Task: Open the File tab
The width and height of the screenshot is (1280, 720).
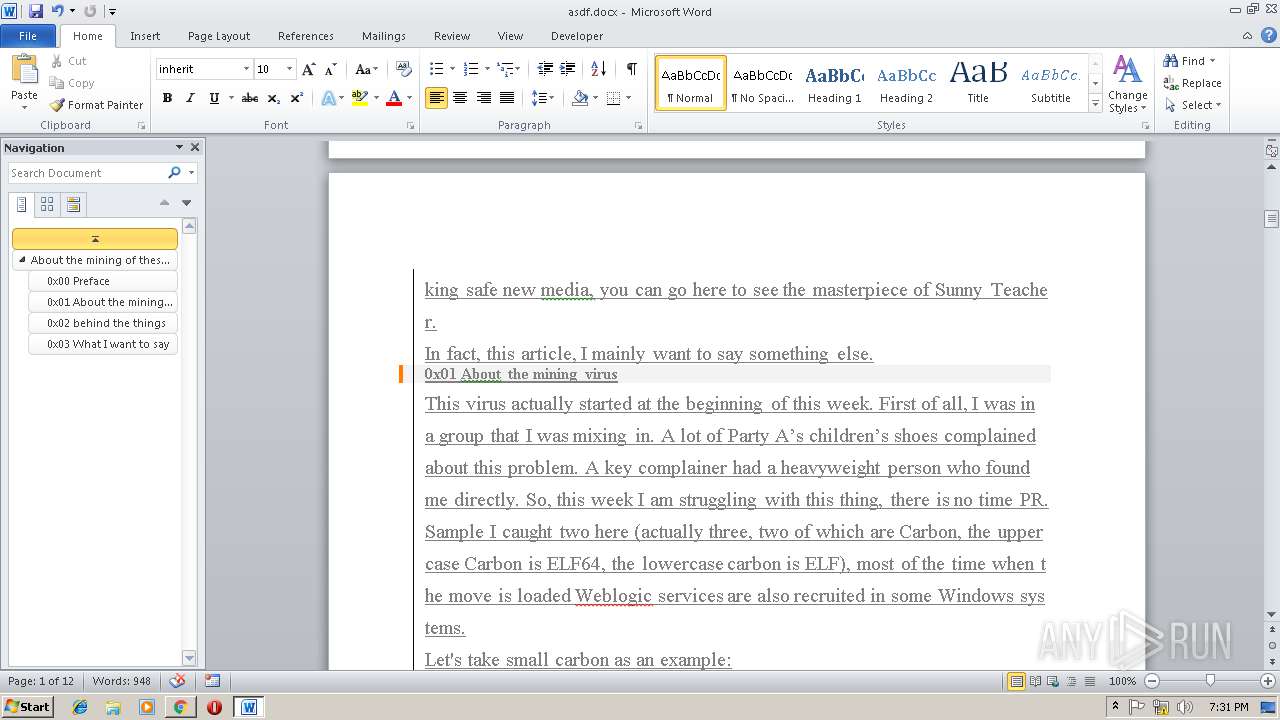Action: (x=28, y=36)
